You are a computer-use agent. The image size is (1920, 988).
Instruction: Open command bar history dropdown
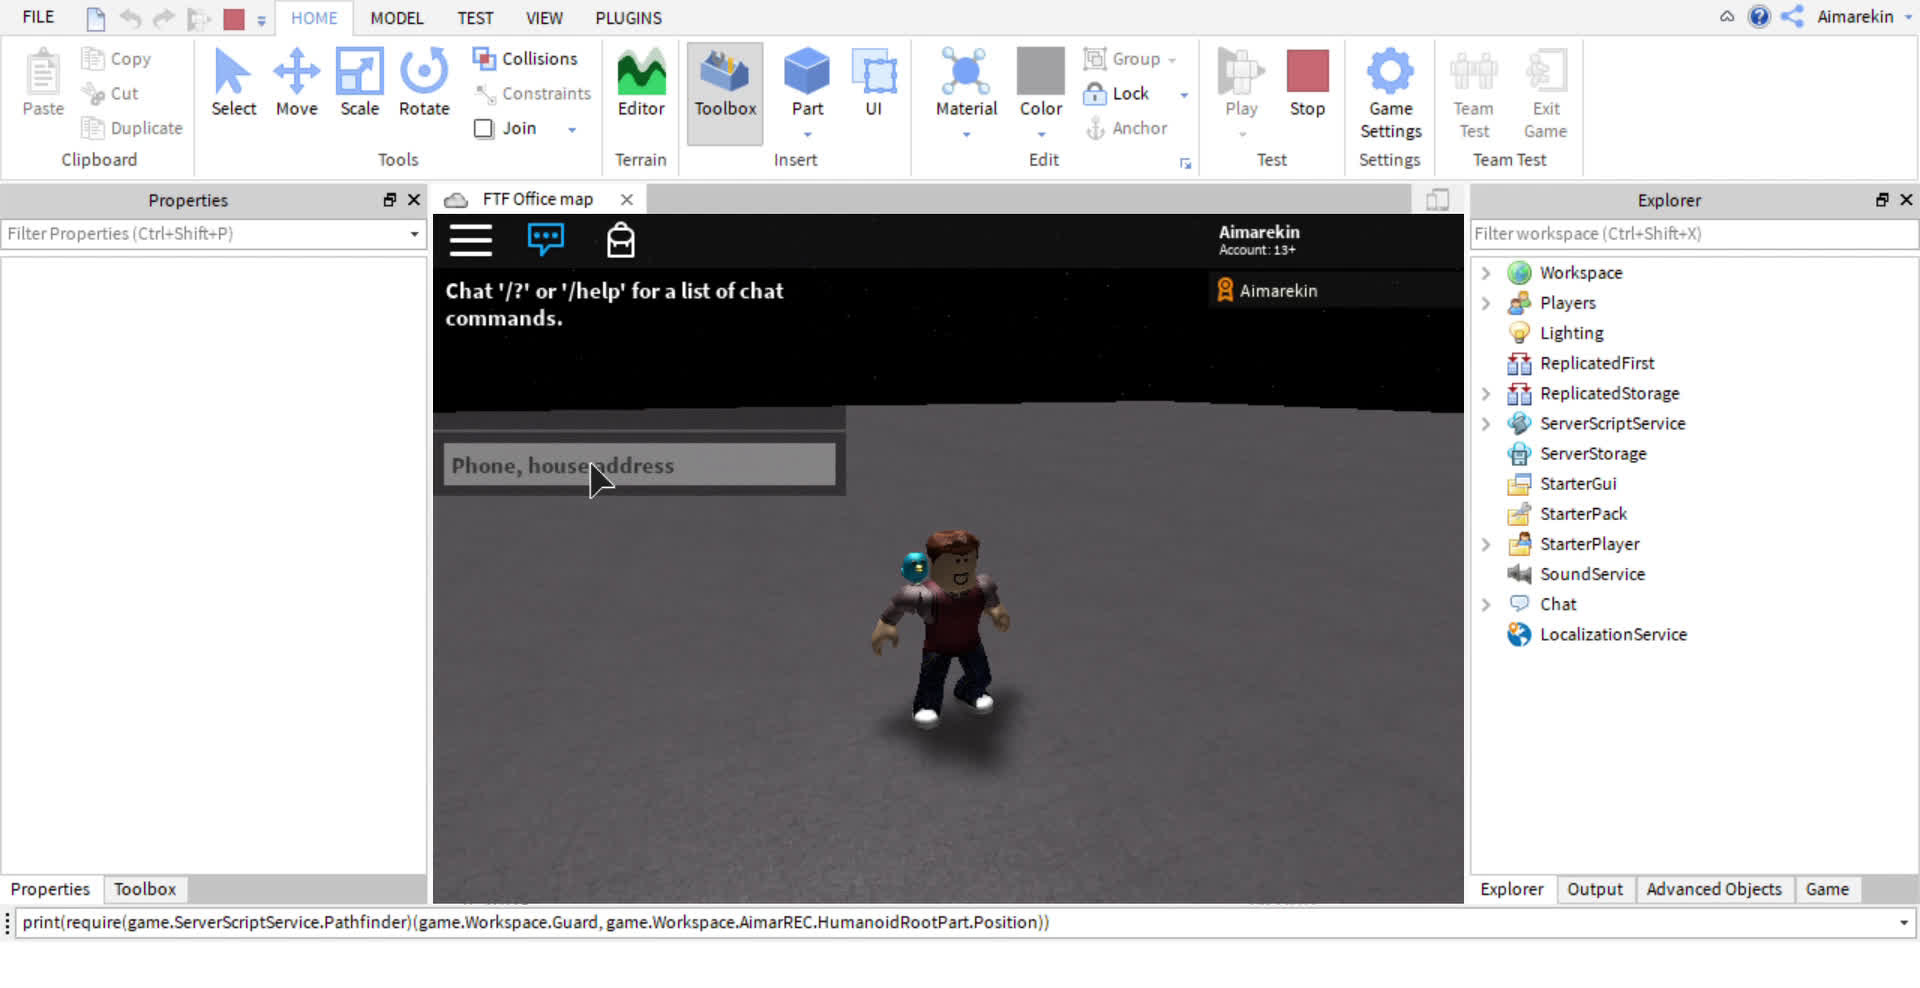pyautogui.click(x=1903, y=922)
